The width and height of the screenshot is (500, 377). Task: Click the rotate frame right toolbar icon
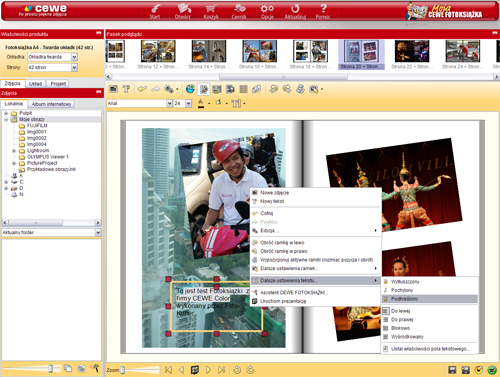pos(287,89)
